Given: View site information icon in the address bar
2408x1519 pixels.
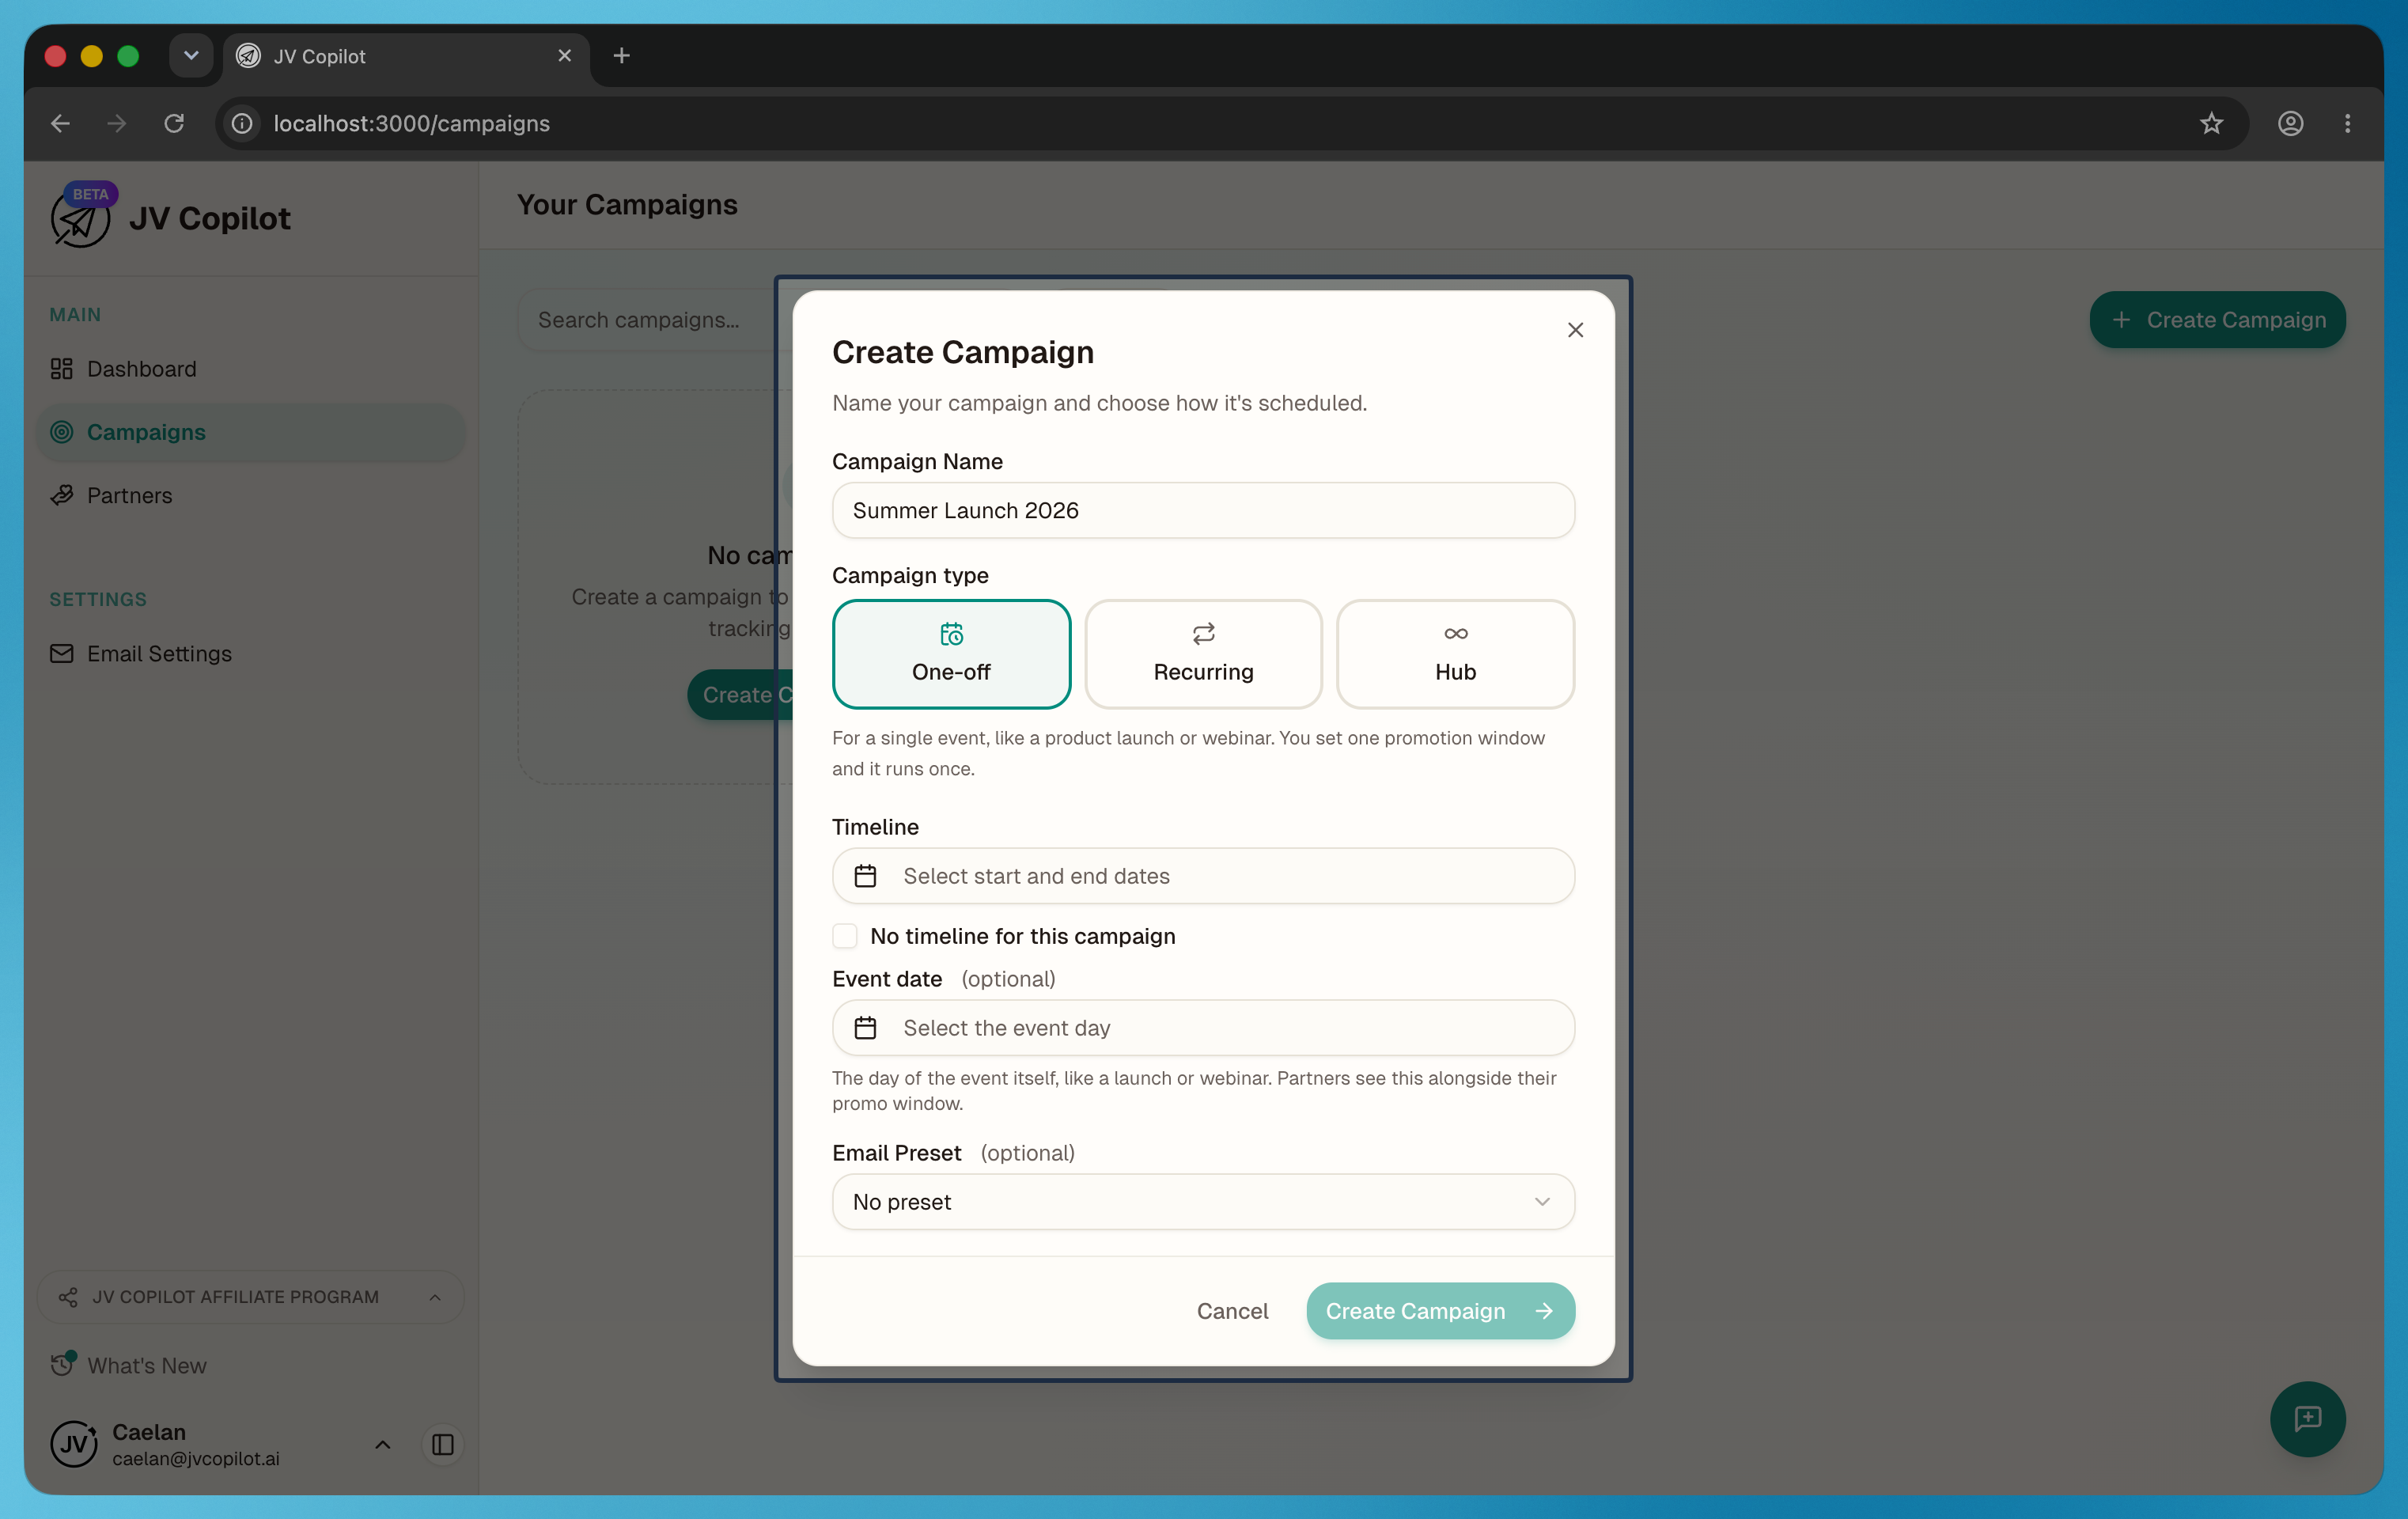Looking at the screenshot, I should pos(242,123).
